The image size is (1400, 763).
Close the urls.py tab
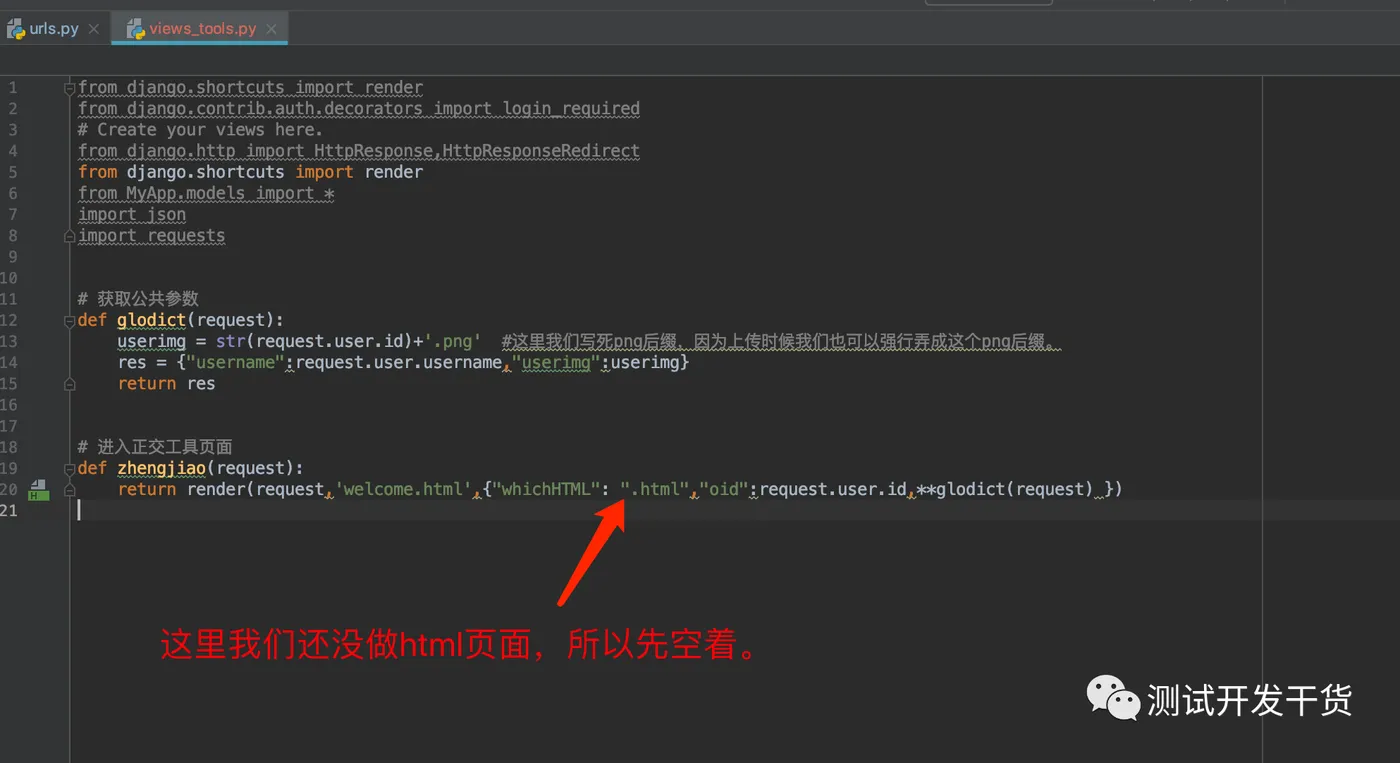click(x=94, y=29)
